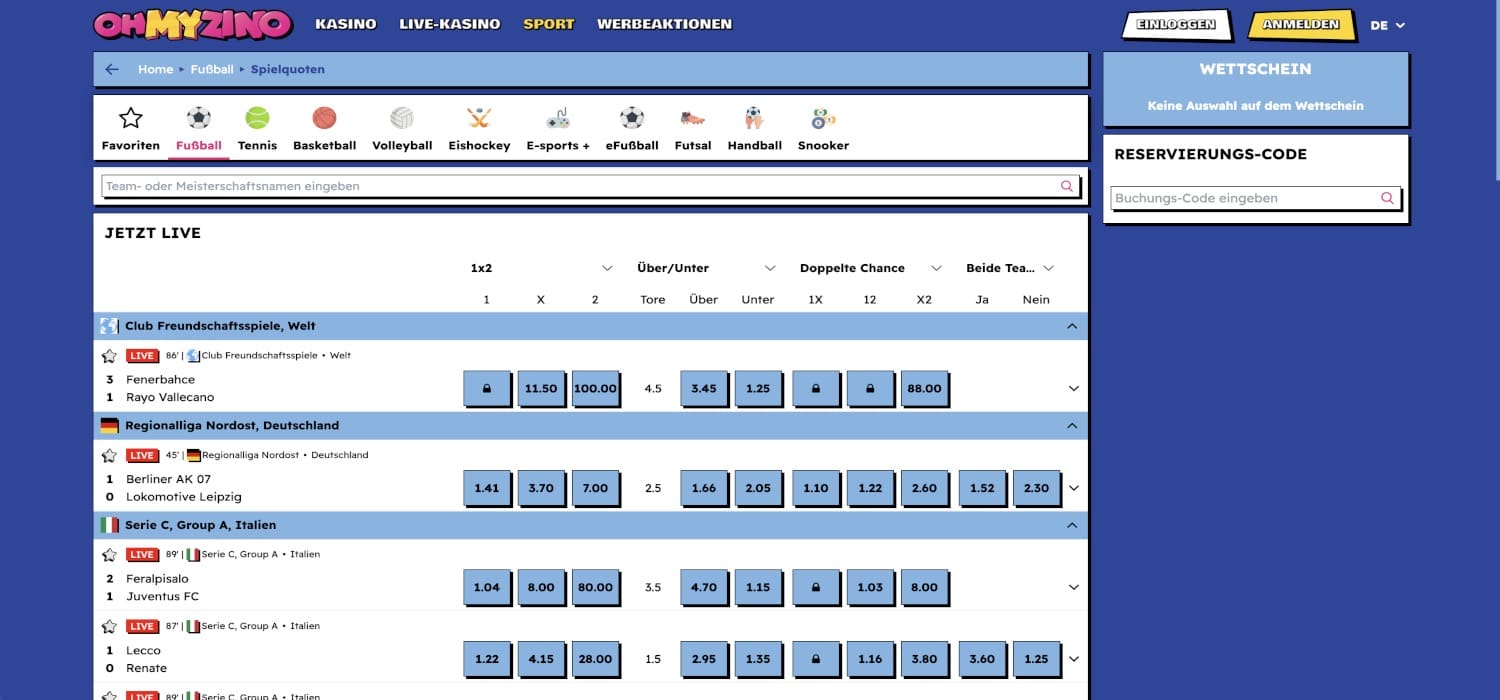Expand more markets for Fenerbahce match
This screenshot has width=1500, height=700.
click(1074, 389)
